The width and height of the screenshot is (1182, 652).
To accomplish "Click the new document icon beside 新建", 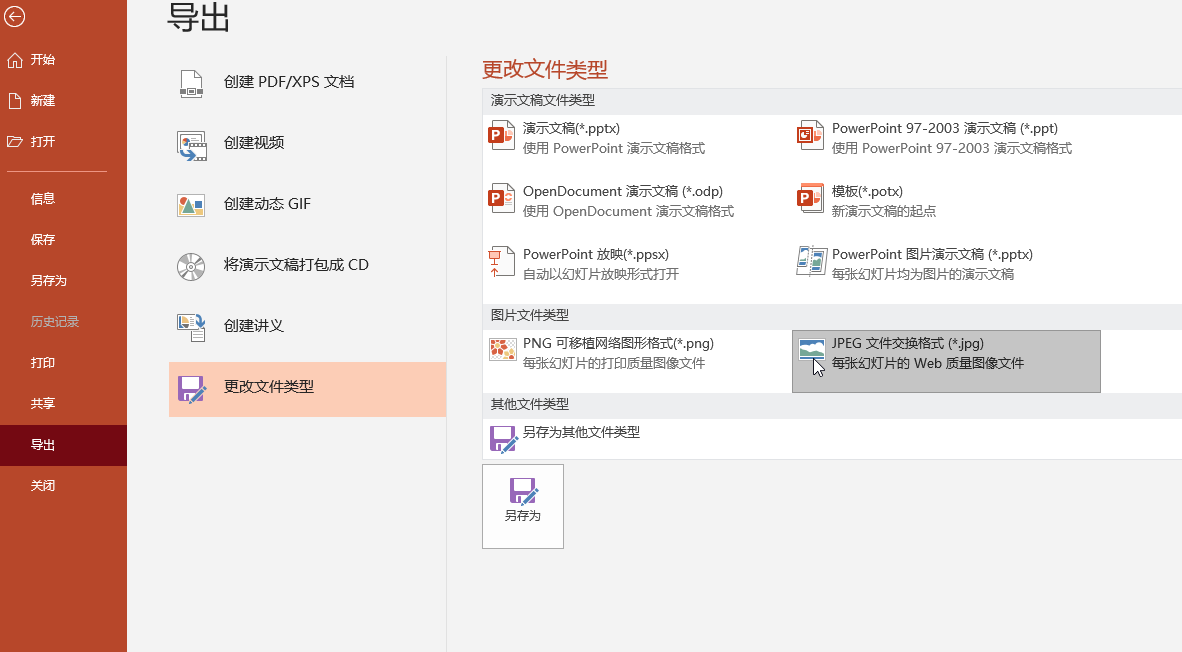I will pyautogui.click(x=14, y=101).
